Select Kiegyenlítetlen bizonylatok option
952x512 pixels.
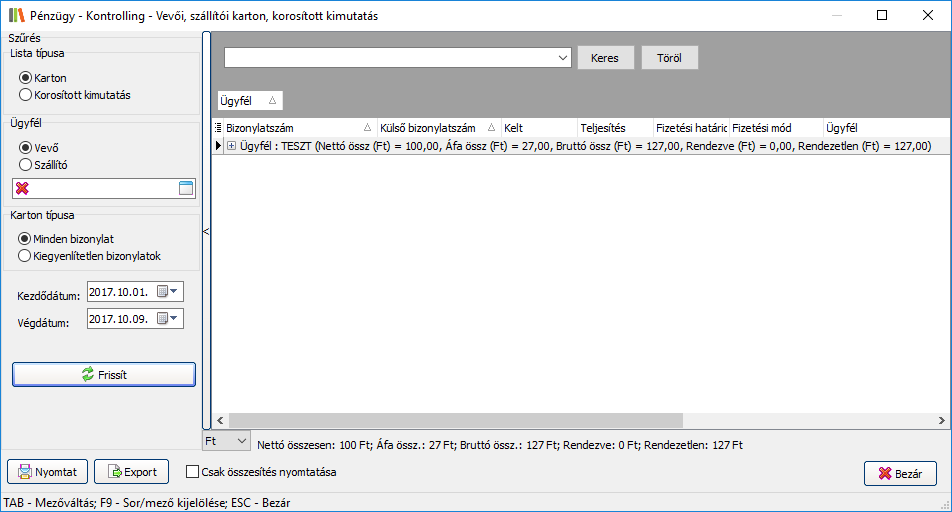pos(26,256)
